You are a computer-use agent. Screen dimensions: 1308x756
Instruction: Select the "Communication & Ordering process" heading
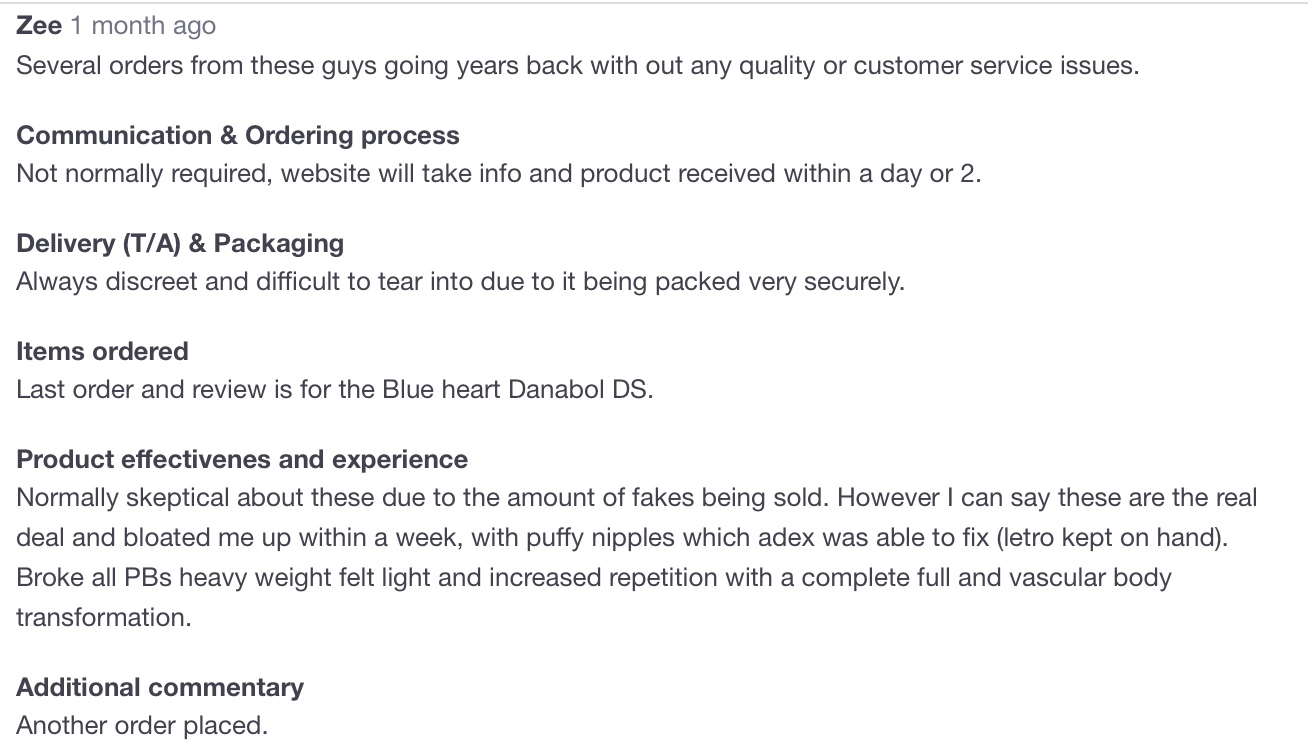tap(238, 135)
